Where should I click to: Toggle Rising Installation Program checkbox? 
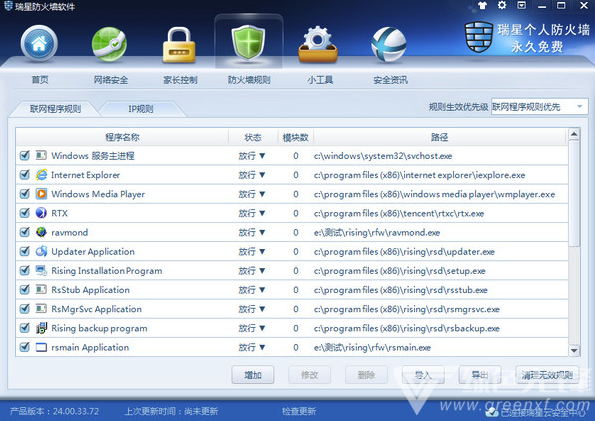click(x=25, y=270)
